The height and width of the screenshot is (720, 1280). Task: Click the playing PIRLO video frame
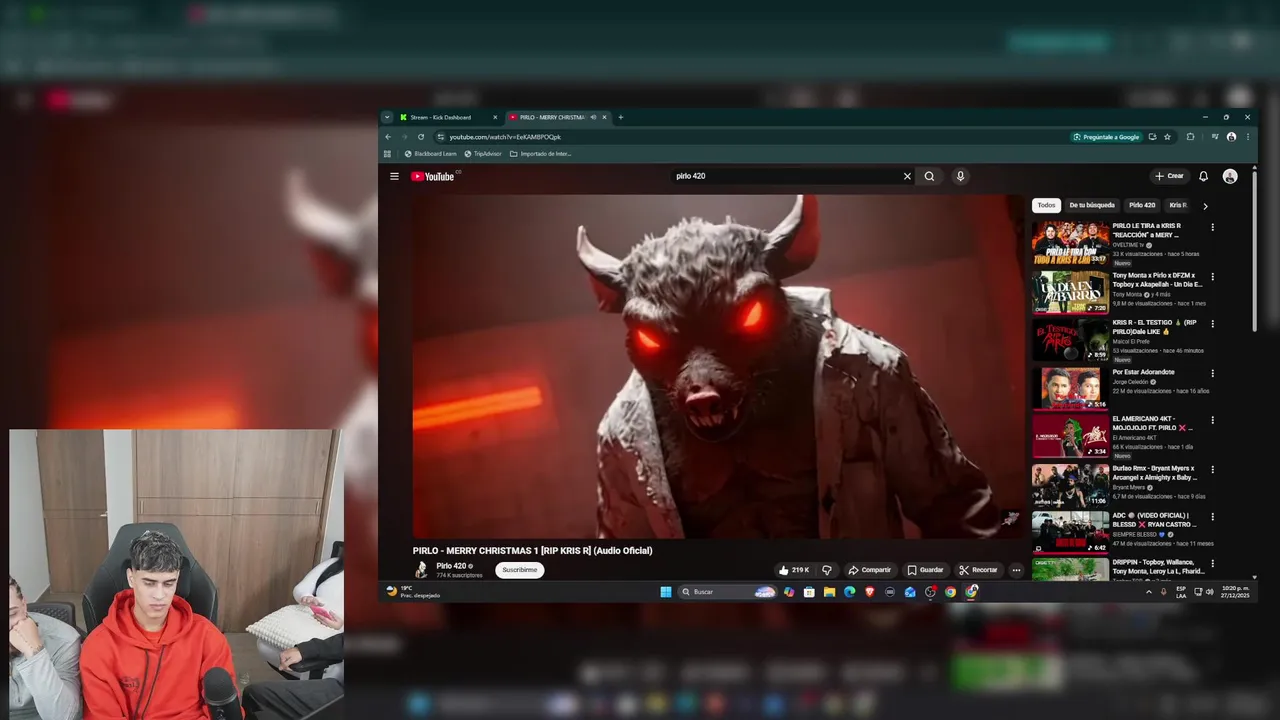(x=718, y=366)
